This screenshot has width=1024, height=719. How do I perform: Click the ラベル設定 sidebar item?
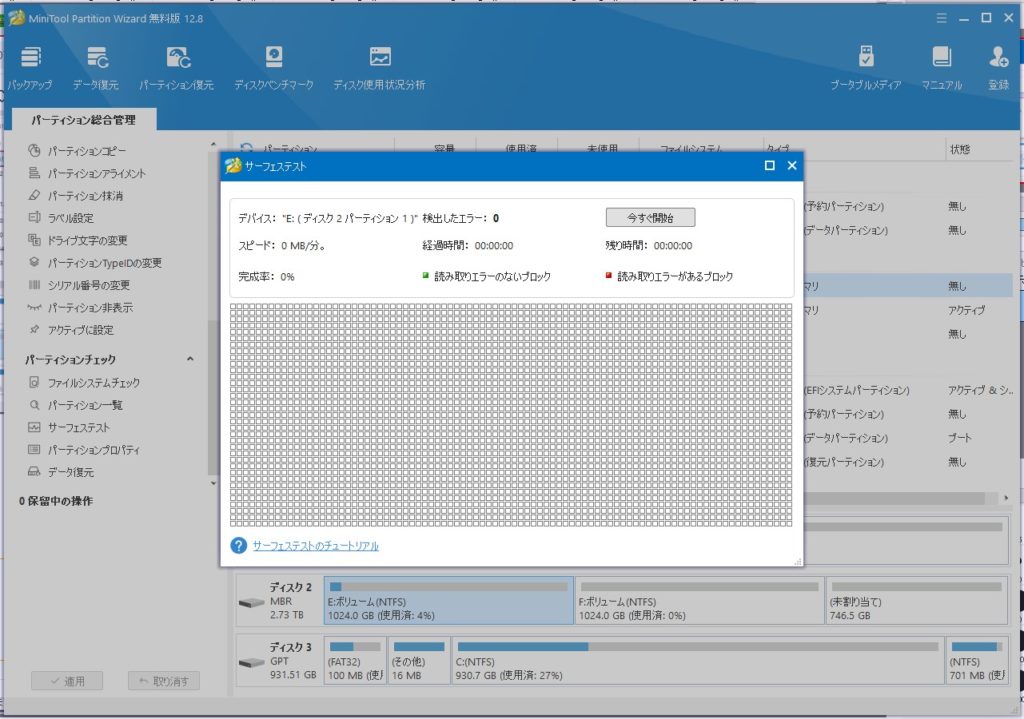tap(71, 218)
